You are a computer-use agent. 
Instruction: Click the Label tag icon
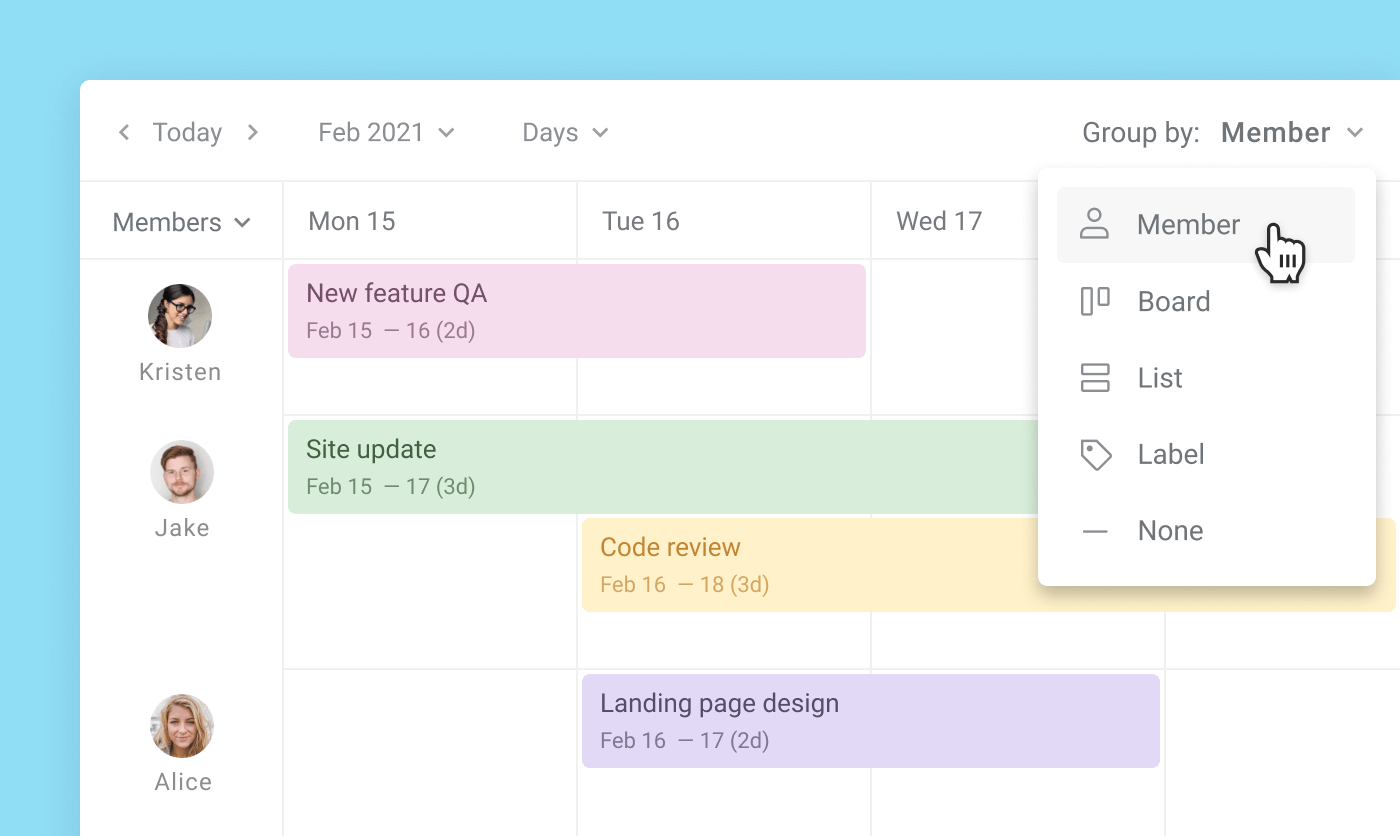click(x=1096, y=455)
